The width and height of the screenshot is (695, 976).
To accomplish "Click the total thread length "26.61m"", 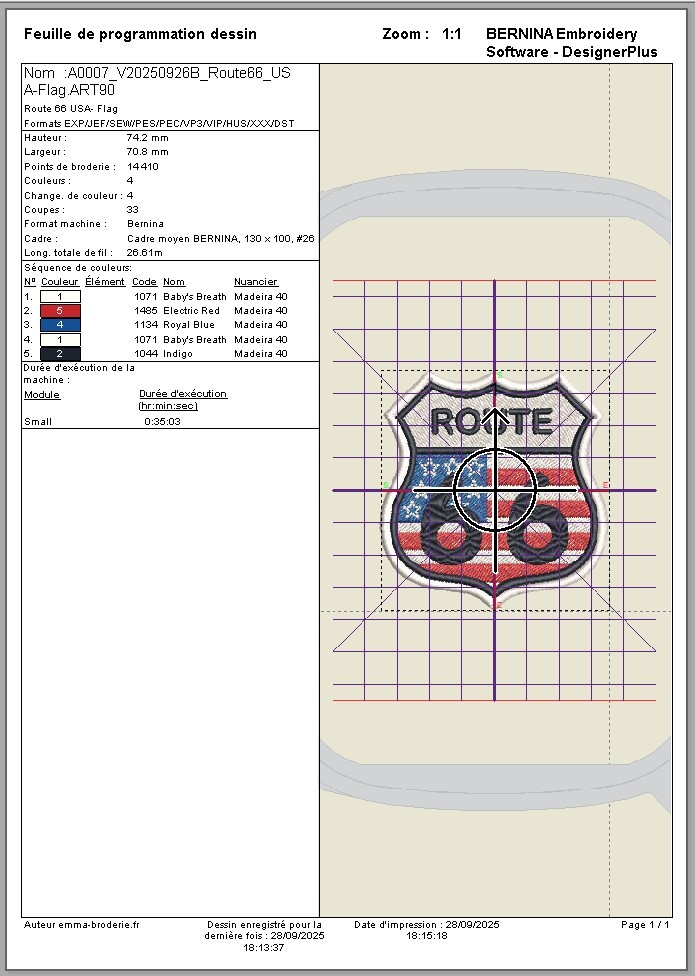I will 144,253.
